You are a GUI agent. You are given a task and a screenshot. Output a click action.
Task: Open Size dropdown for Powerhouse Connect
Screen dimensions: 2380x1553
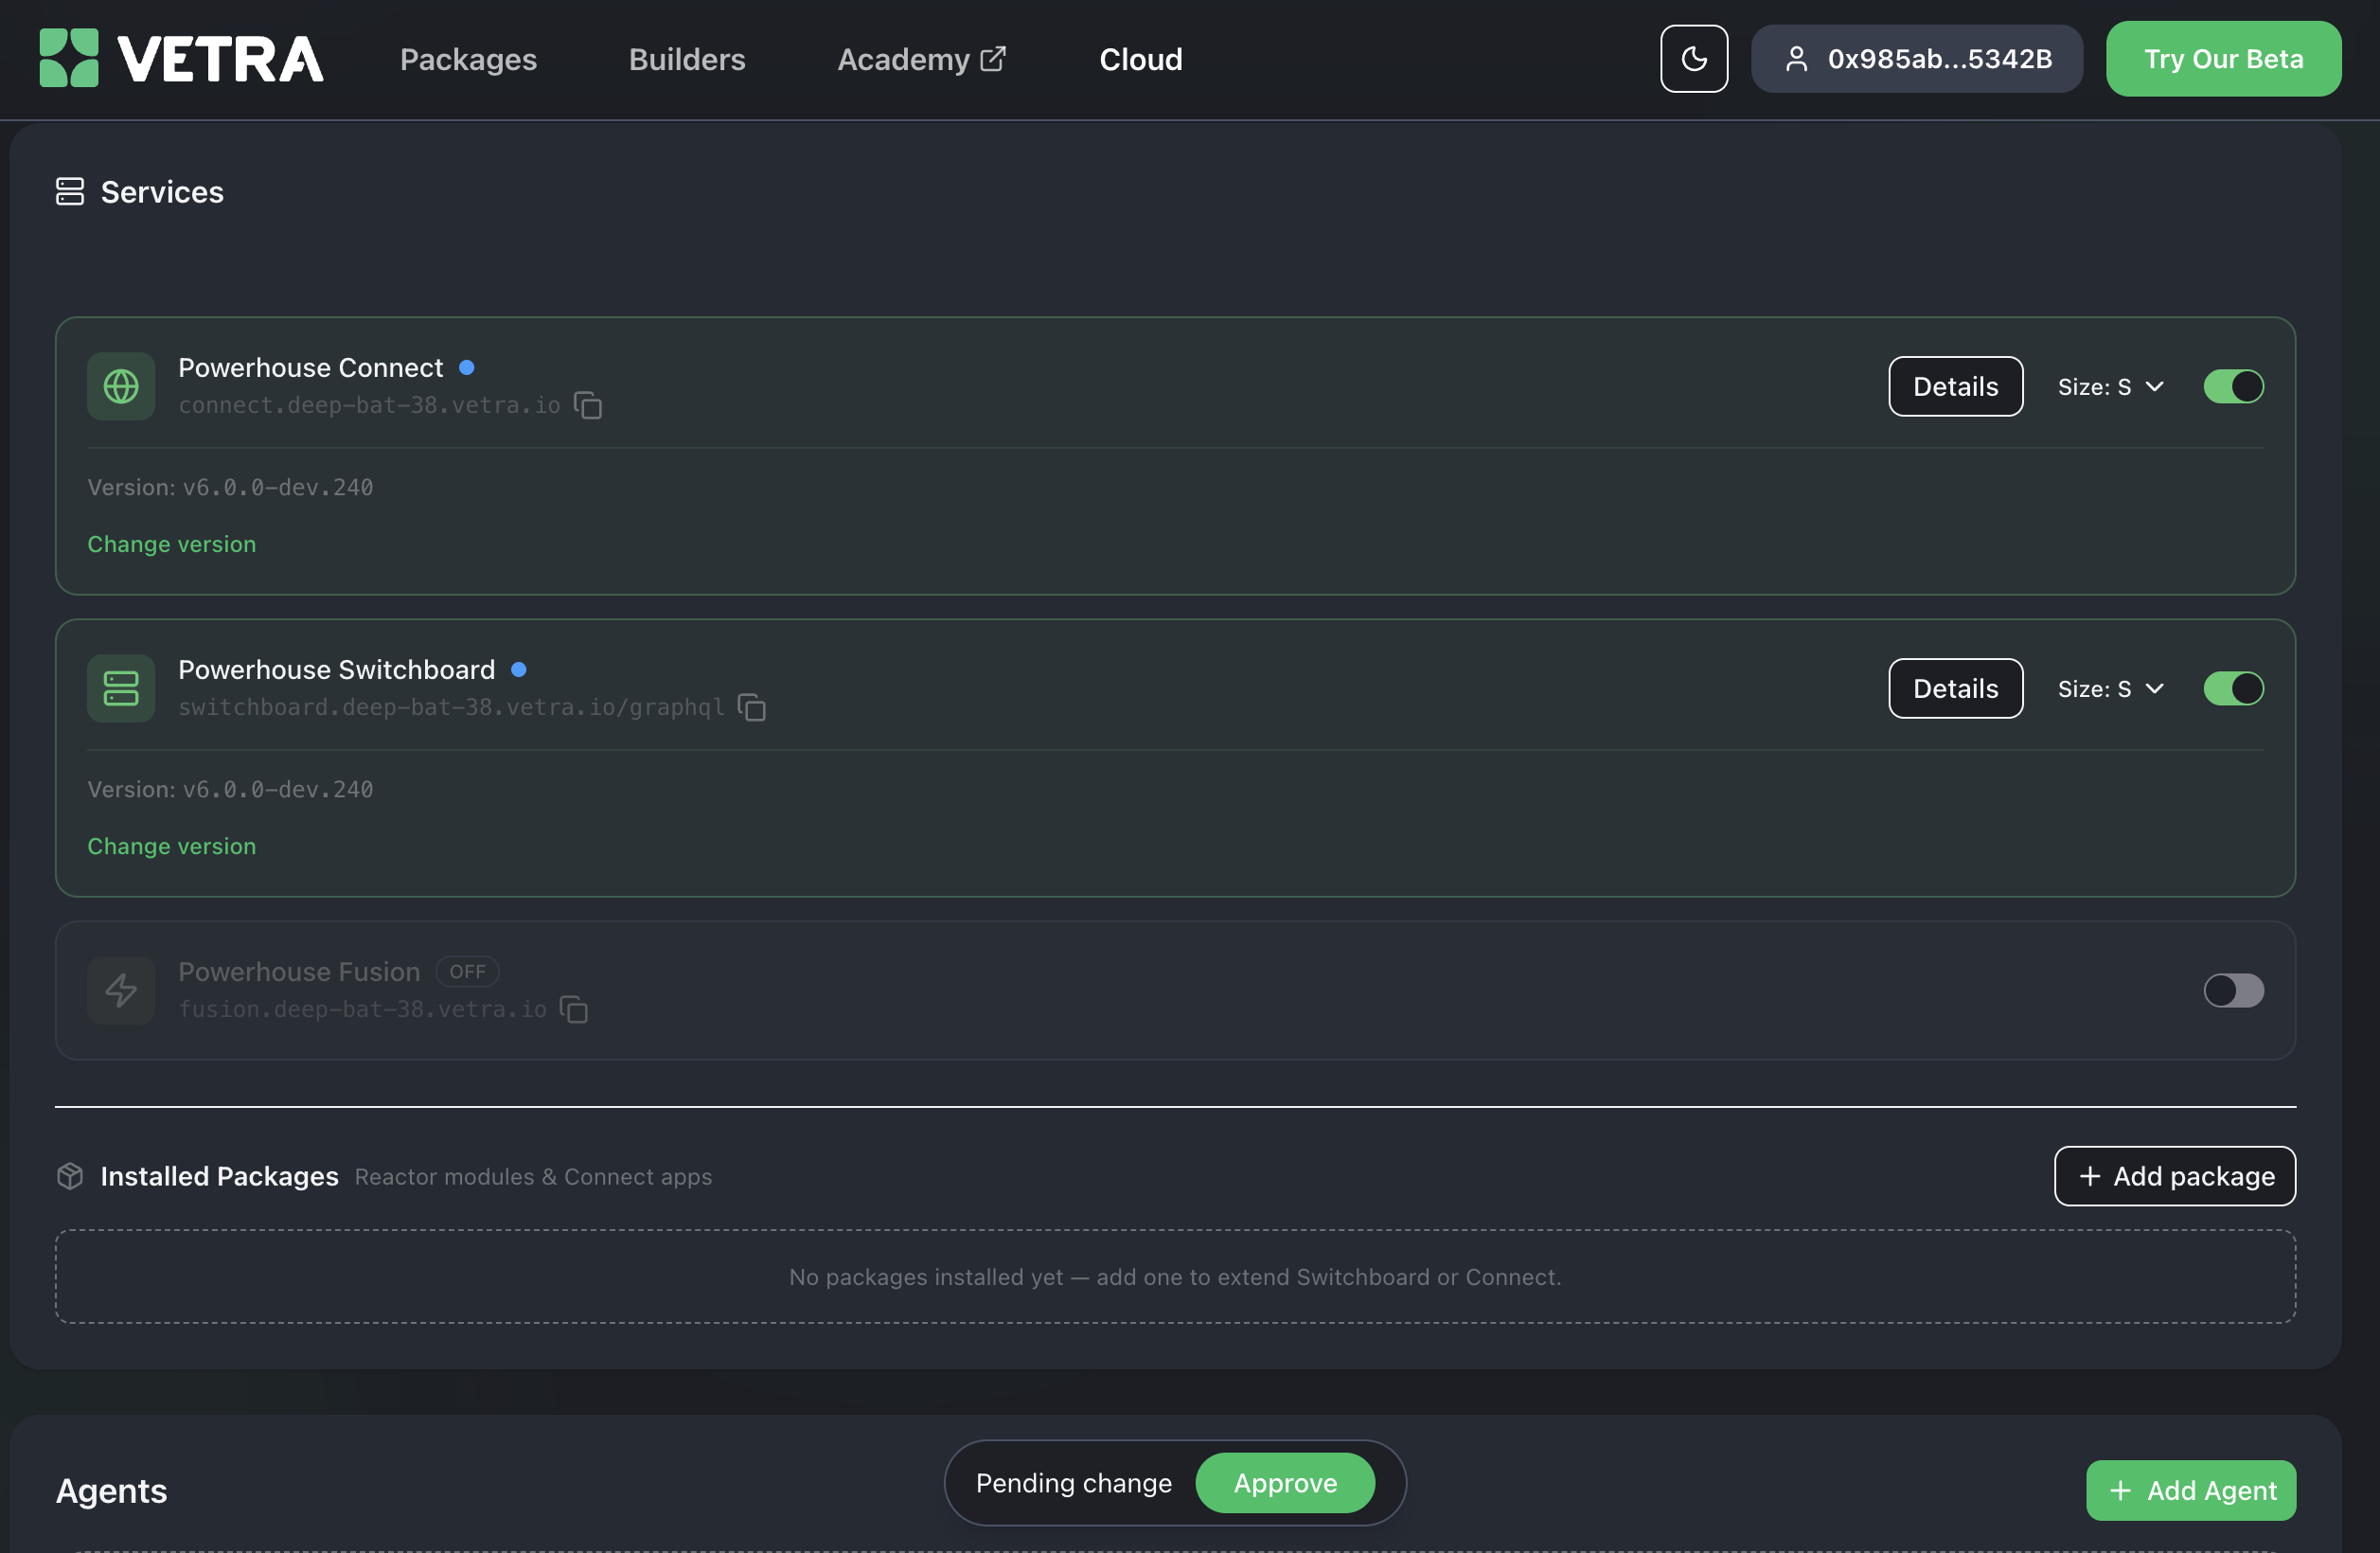(2111, 386)
